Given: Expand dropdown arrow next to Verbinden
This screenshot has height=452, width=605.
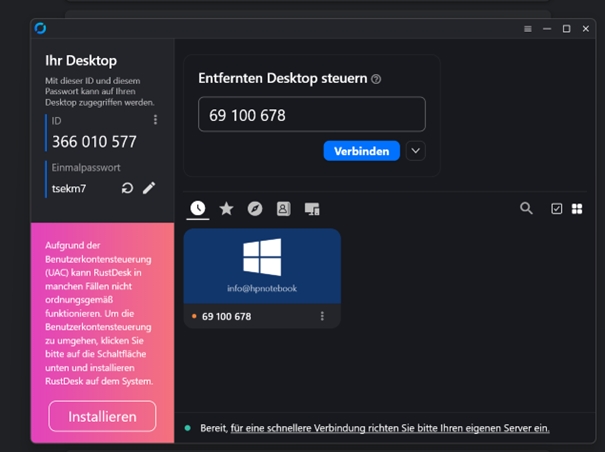Looking at the screenshot, I should [416, 151].
